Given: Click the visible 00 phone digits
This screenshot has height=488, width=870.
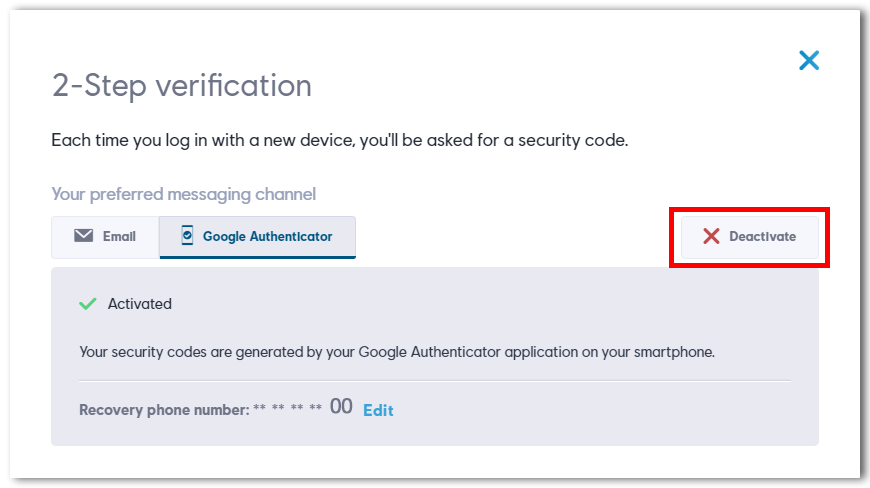Looking at the screenshot, I should pyautogui.click(x=341, y=406).
